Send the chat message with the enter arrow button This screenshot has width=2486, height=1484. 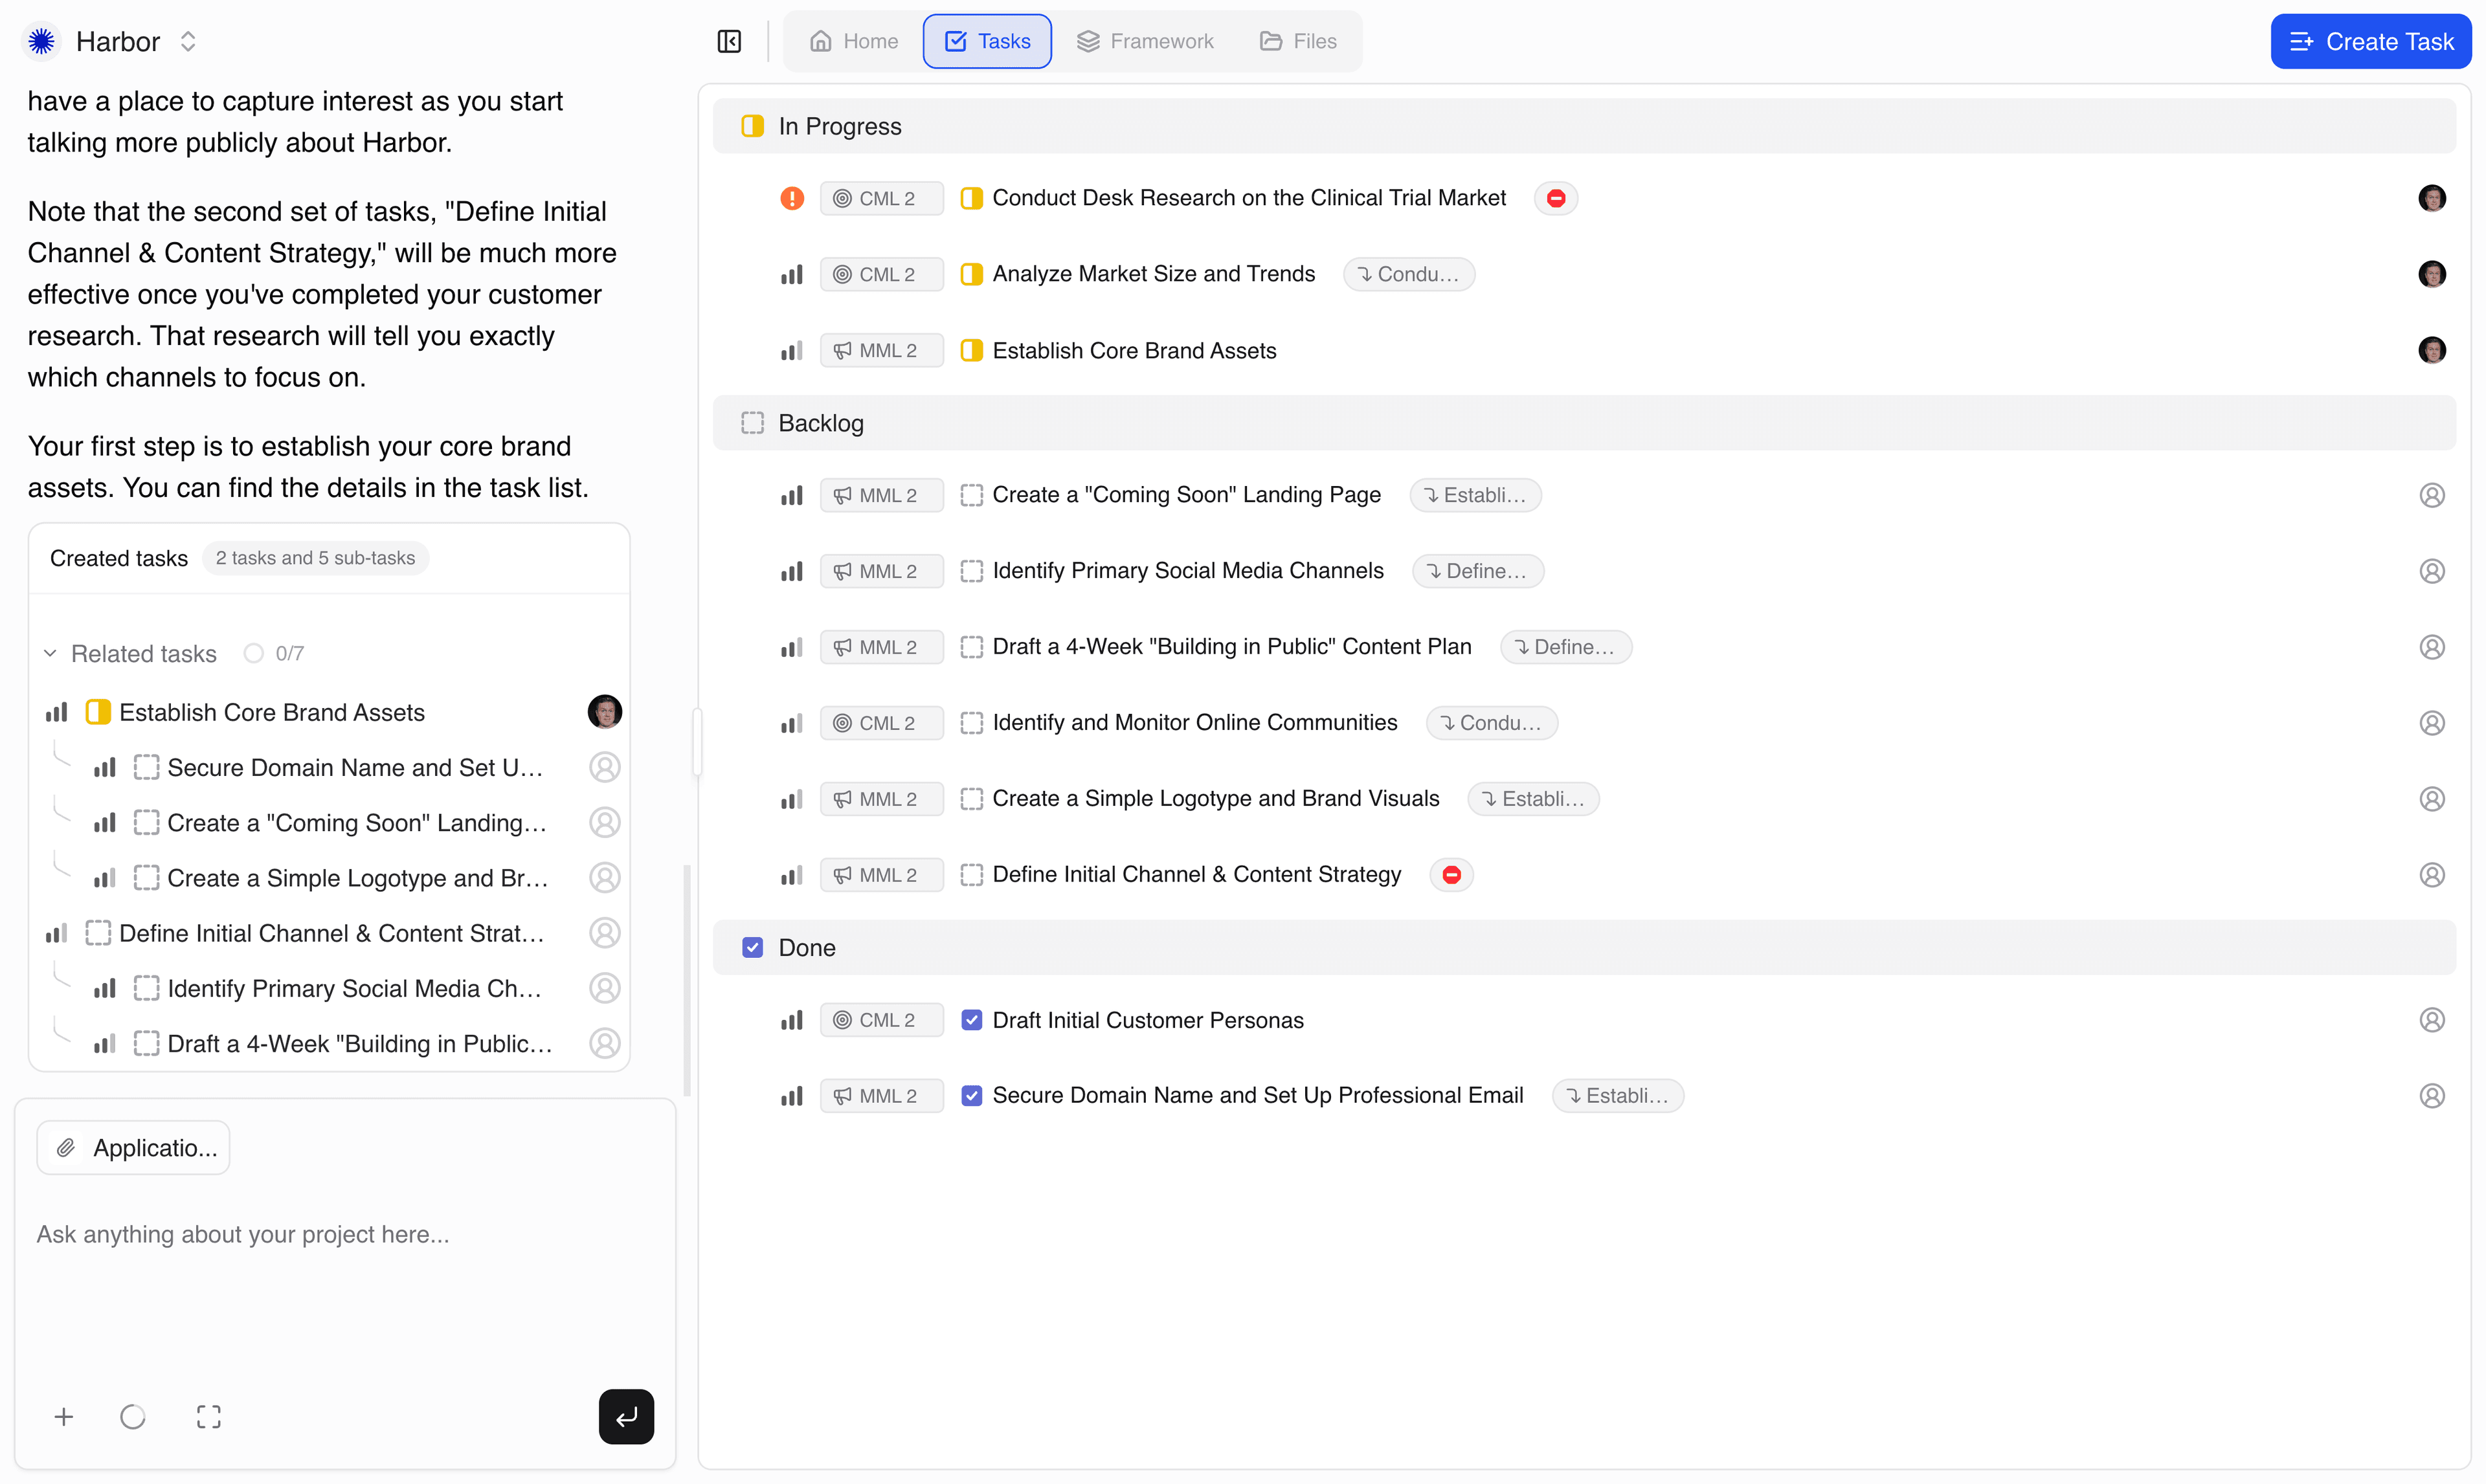(x=626, y=1416)
